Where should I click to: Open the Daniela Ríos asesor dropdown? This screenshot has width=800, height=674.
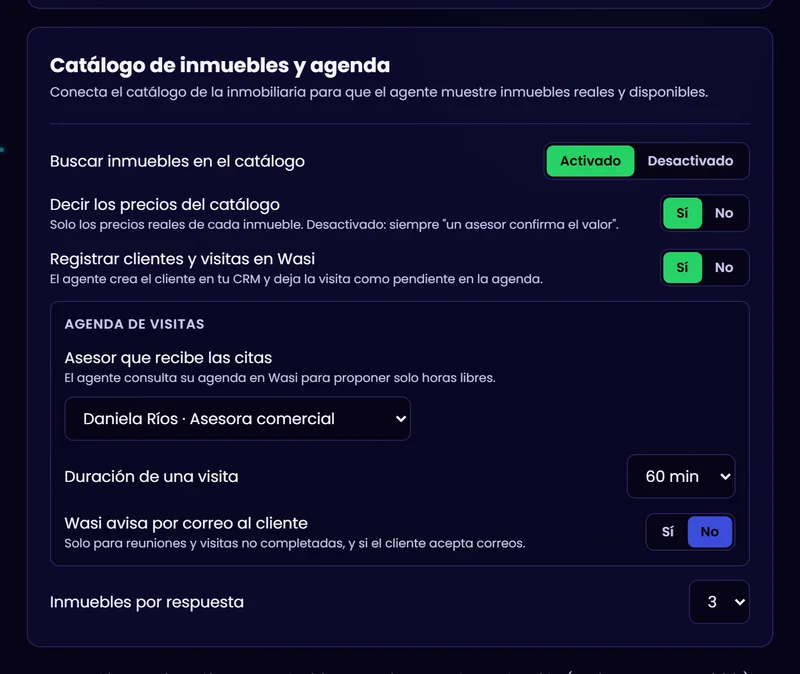[238, 419]
